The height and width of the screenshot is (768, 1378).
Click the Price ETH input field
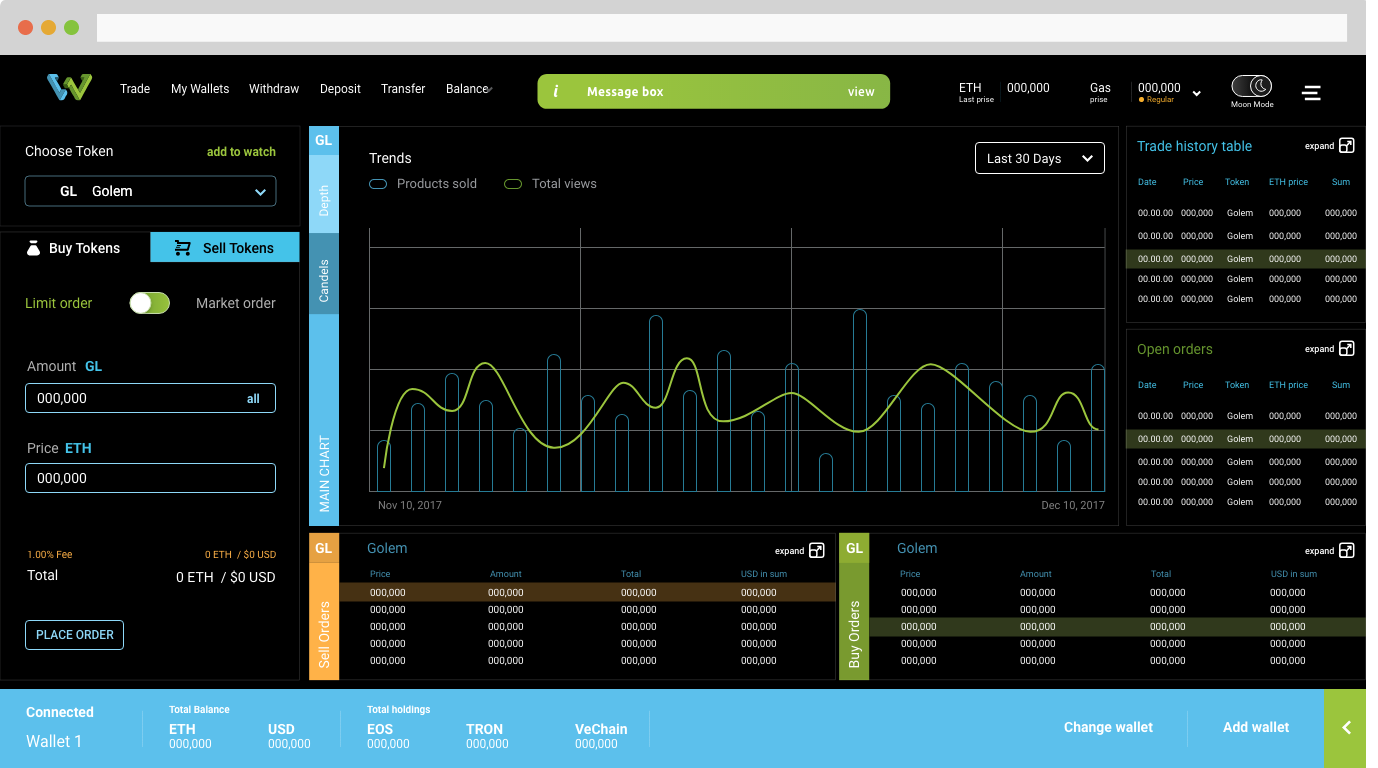pos(150,478)
